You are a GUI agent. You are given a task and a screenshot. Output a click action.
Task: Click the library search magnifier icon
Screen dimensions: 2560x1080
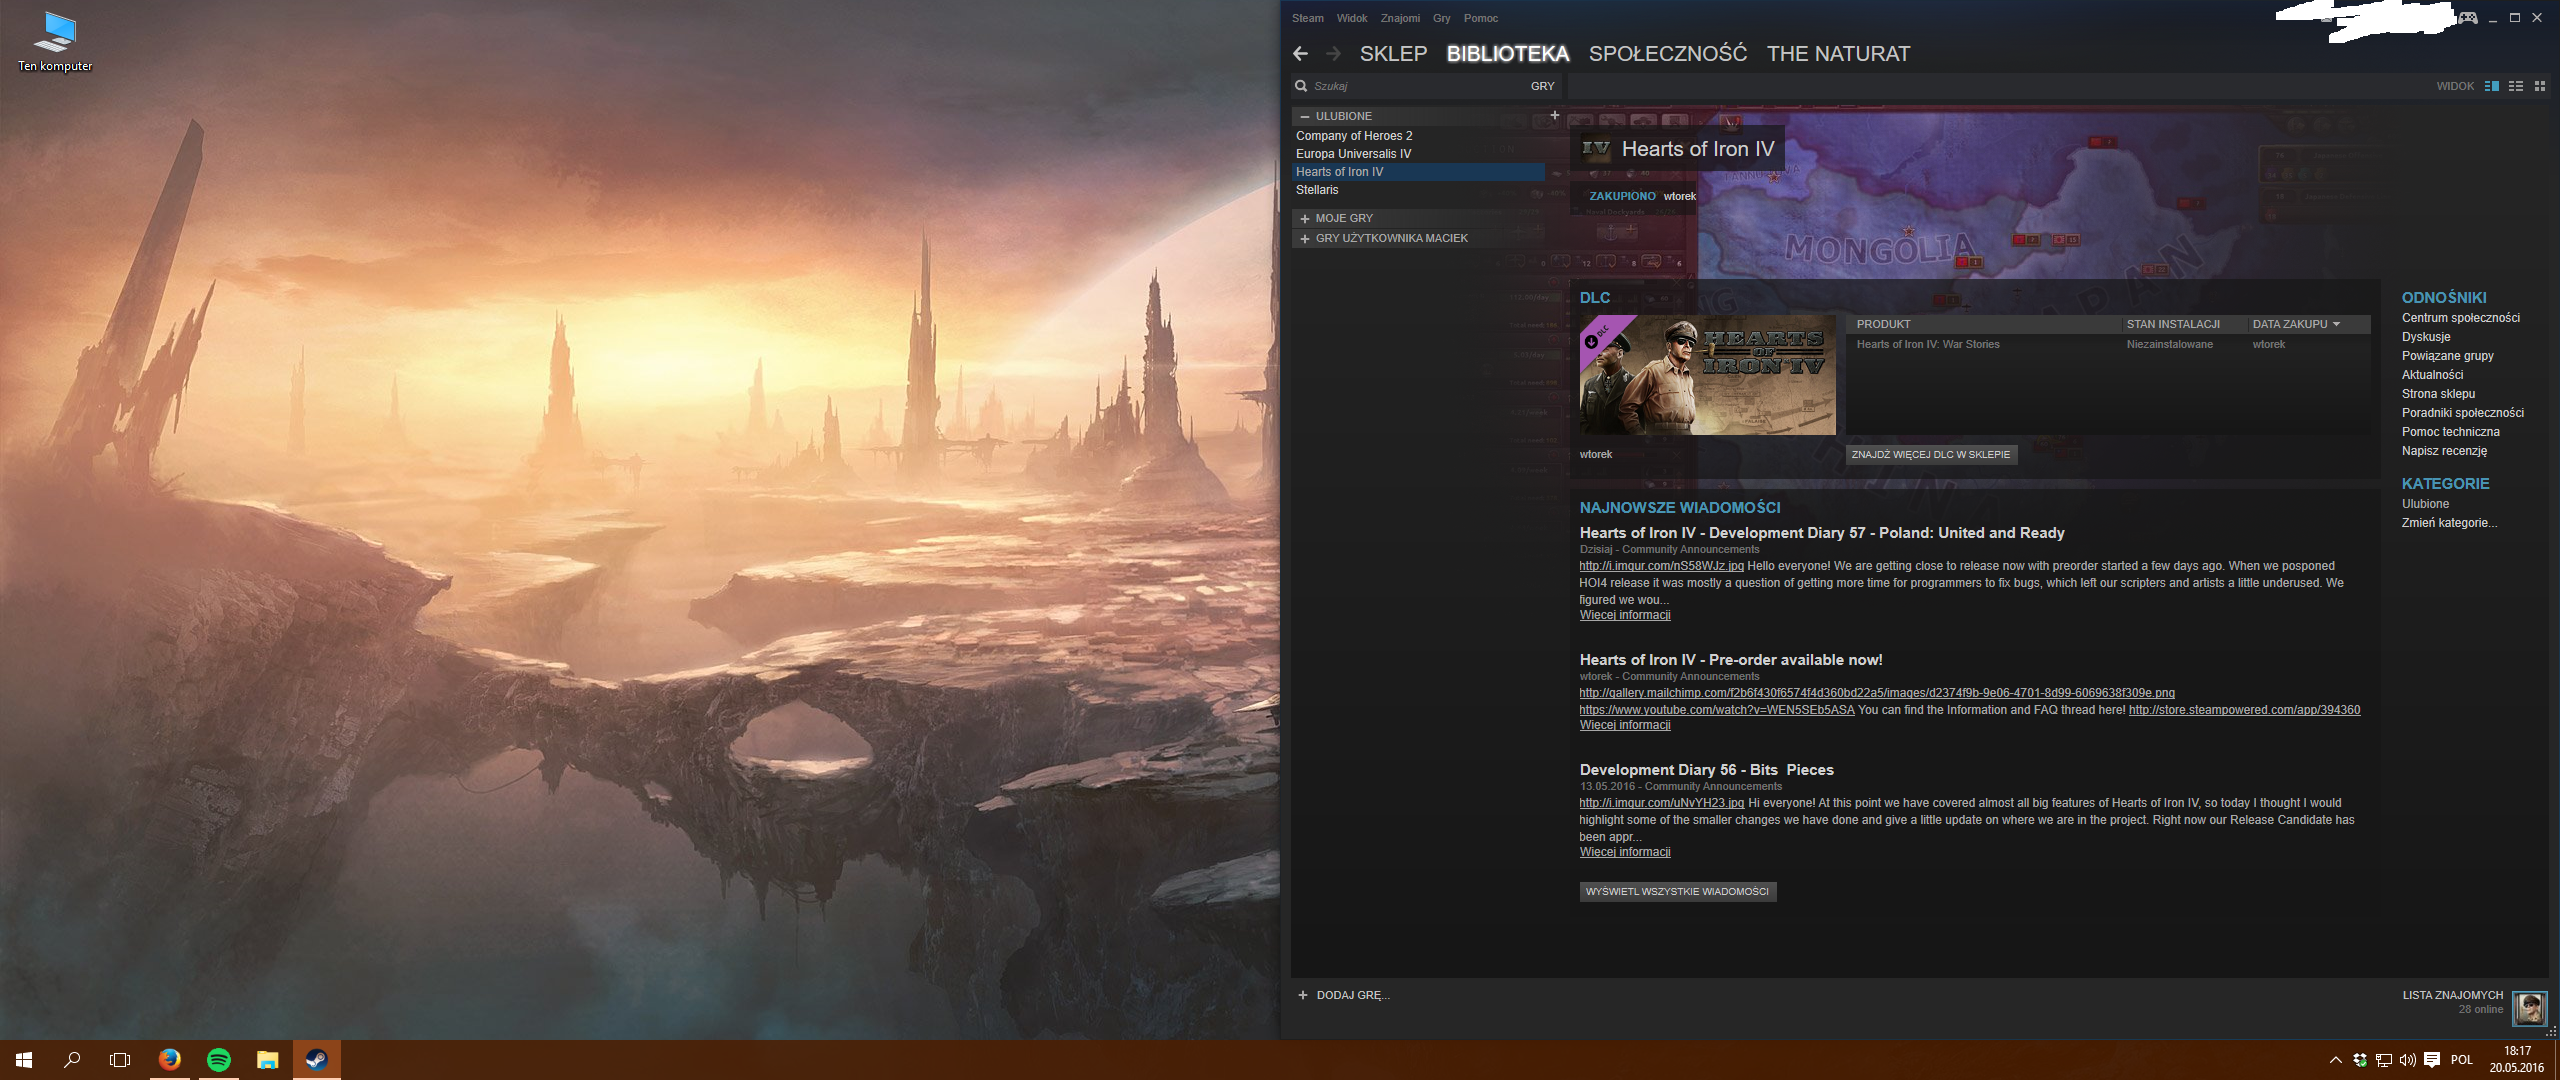coord(1301,86)
